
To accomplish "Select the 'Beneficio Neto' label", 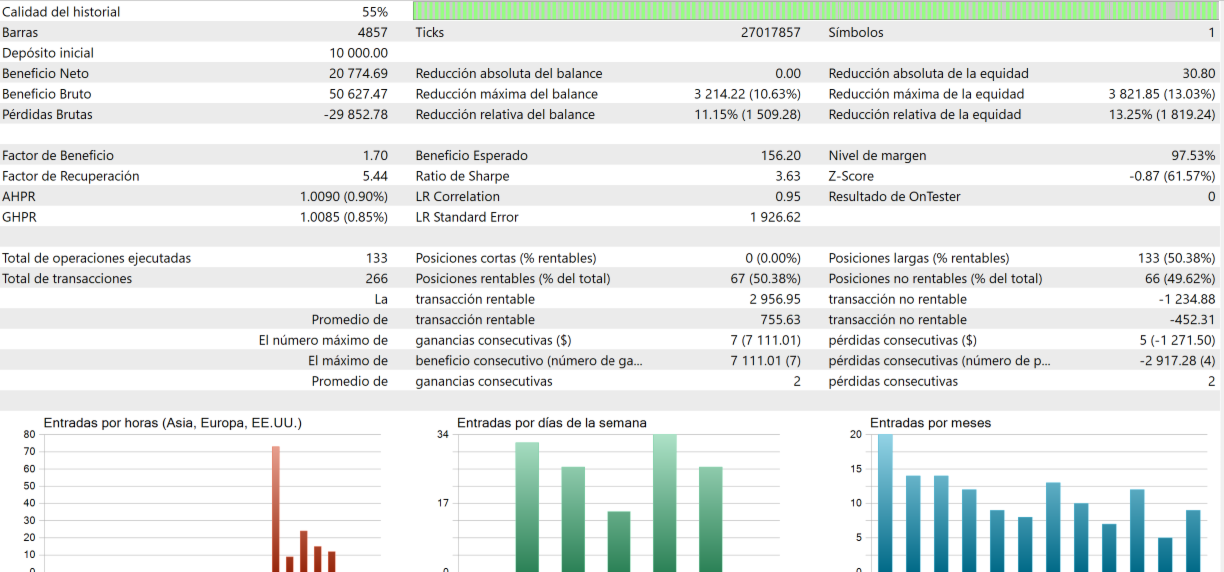I will (x=45, y=73).
